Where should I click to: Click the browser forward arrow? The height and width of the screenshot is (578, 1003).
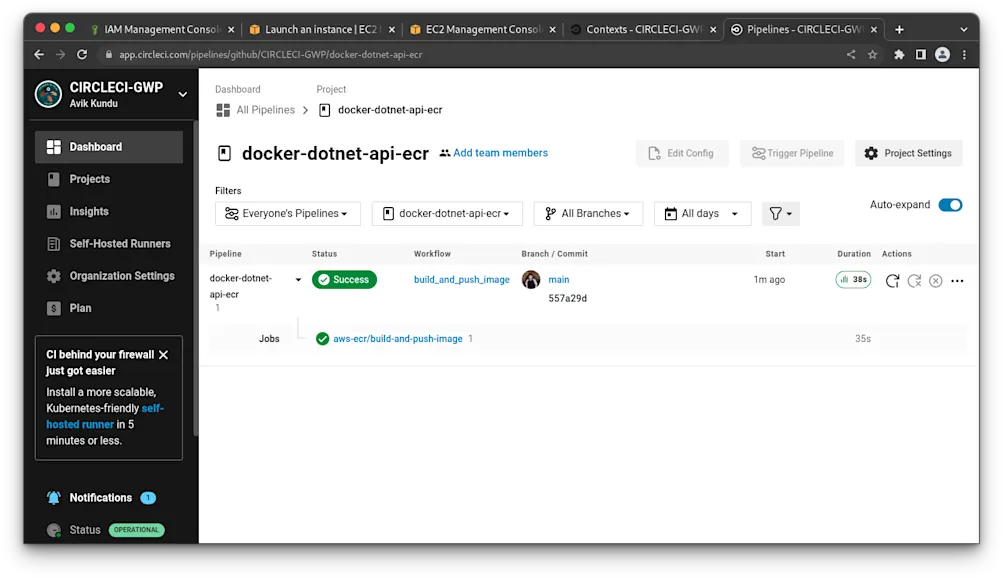point(60,55)
